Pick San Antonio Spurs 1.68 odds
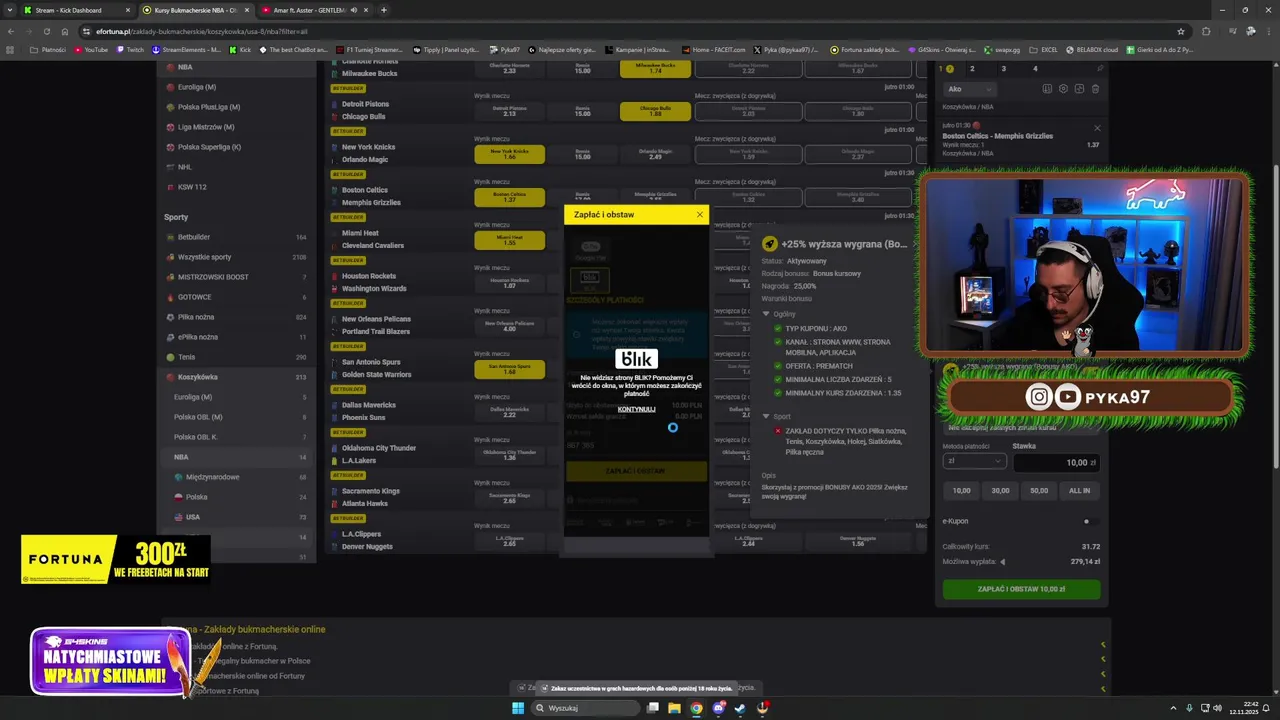 509,369
